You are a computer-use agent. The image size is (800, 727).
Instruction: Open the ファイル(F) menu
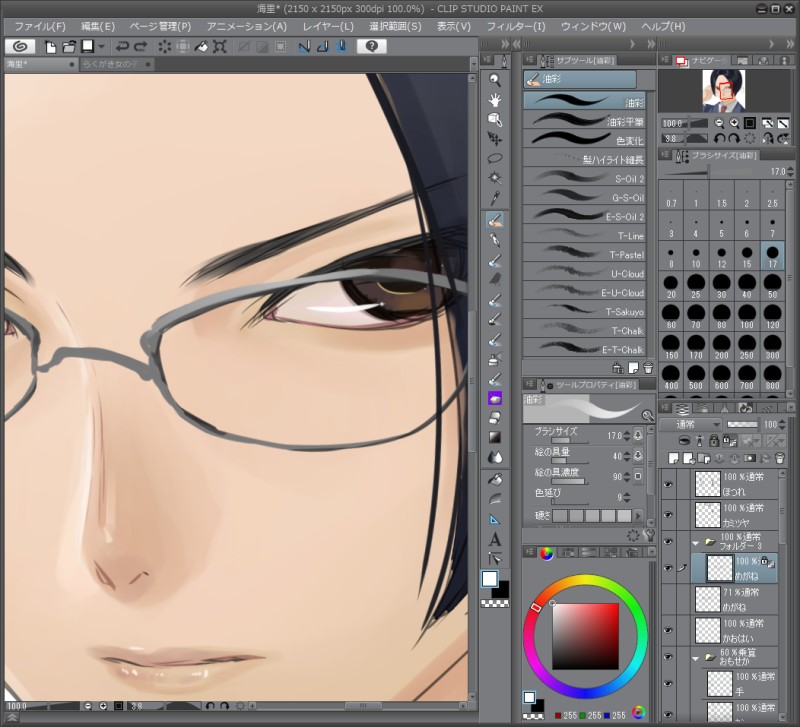tap(40, 27)
